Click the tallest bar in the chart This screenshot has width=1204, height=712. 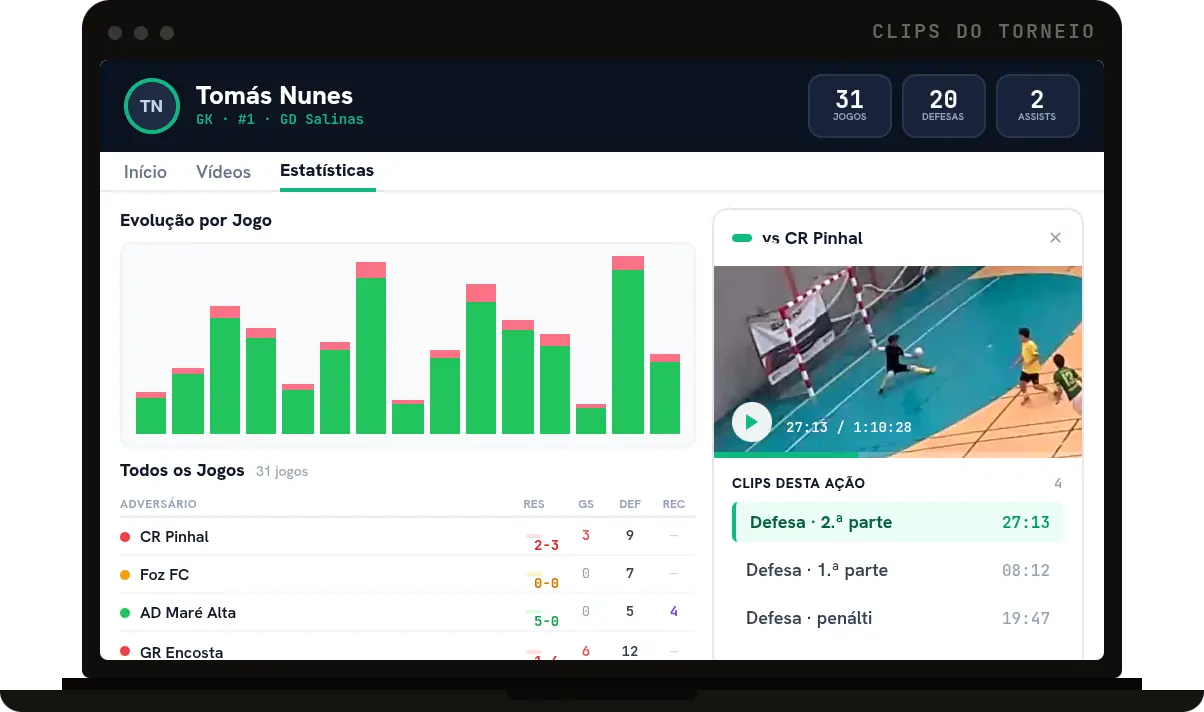click(x=628, y=345)
